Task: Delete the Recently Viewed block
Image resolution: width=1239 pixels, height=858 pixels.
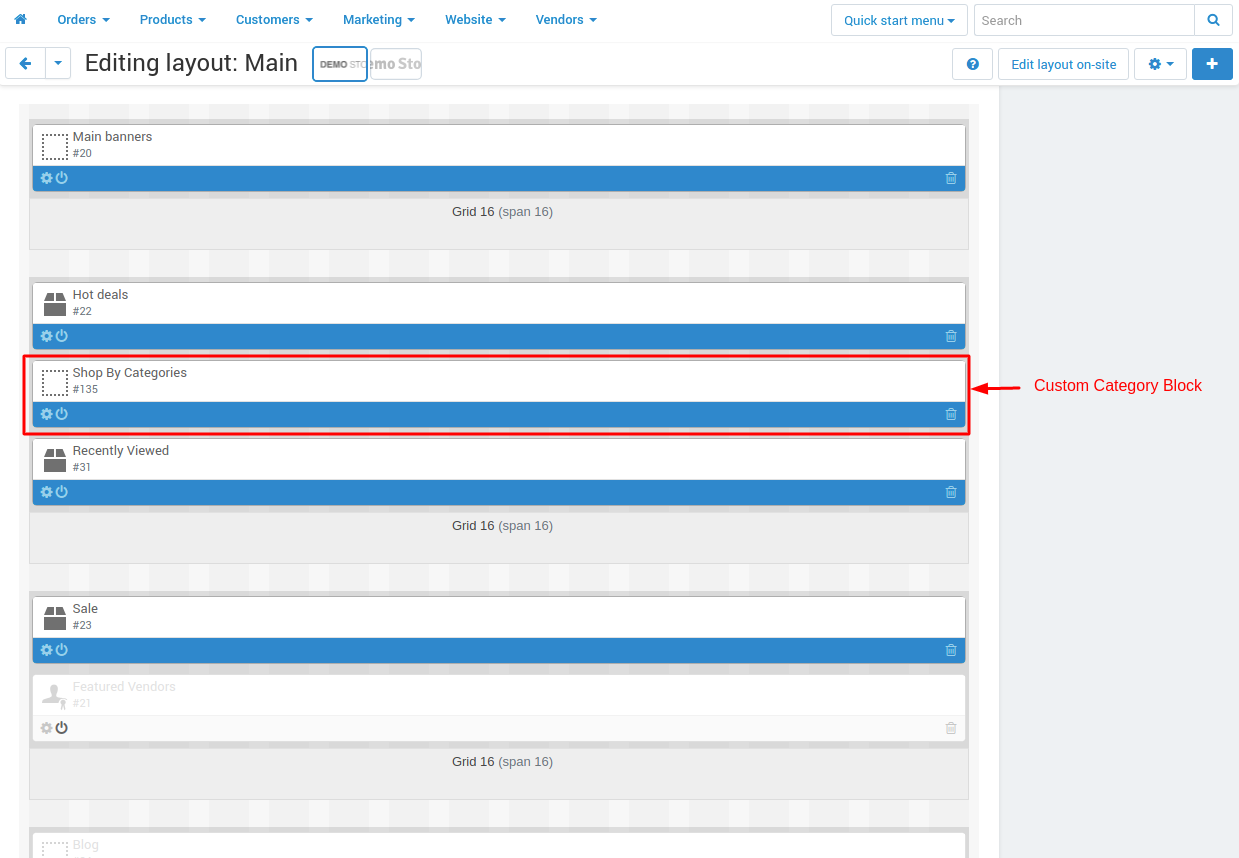Action: click(x=951, y=492)
